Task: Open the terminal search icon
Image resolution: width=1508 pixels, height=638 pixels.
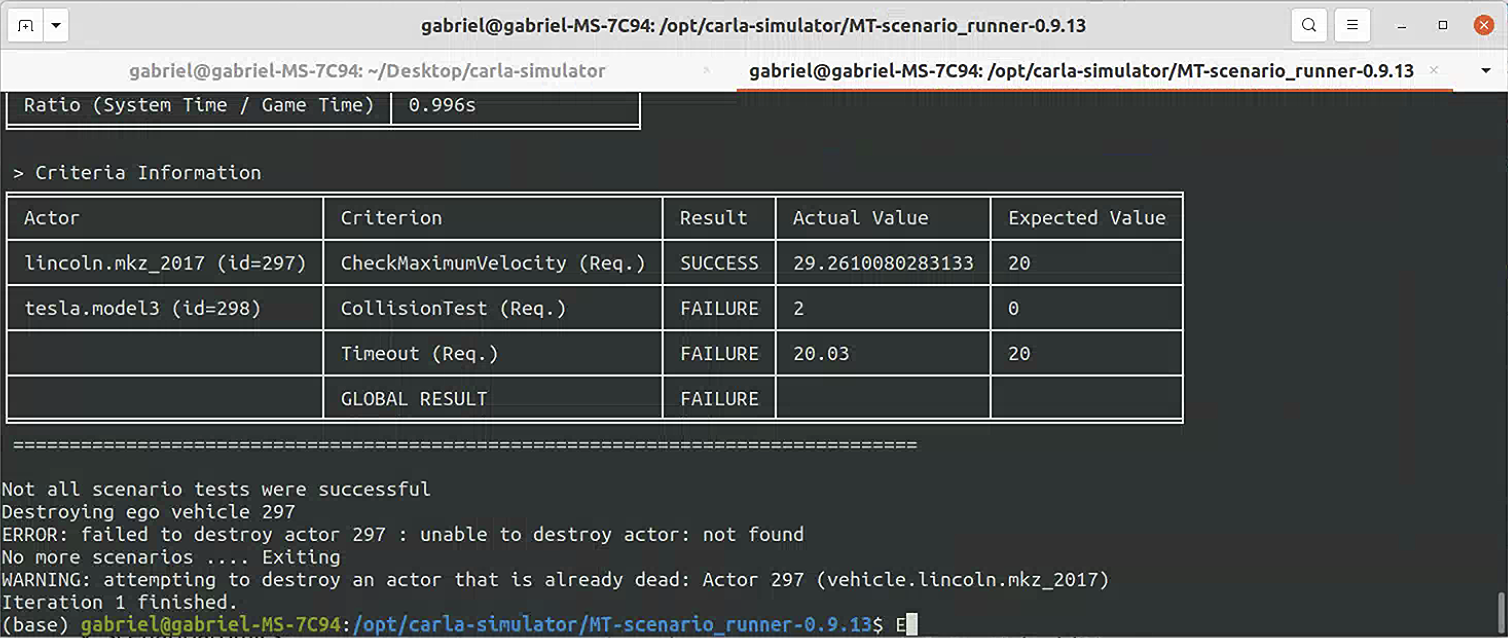Action: 1308,25
